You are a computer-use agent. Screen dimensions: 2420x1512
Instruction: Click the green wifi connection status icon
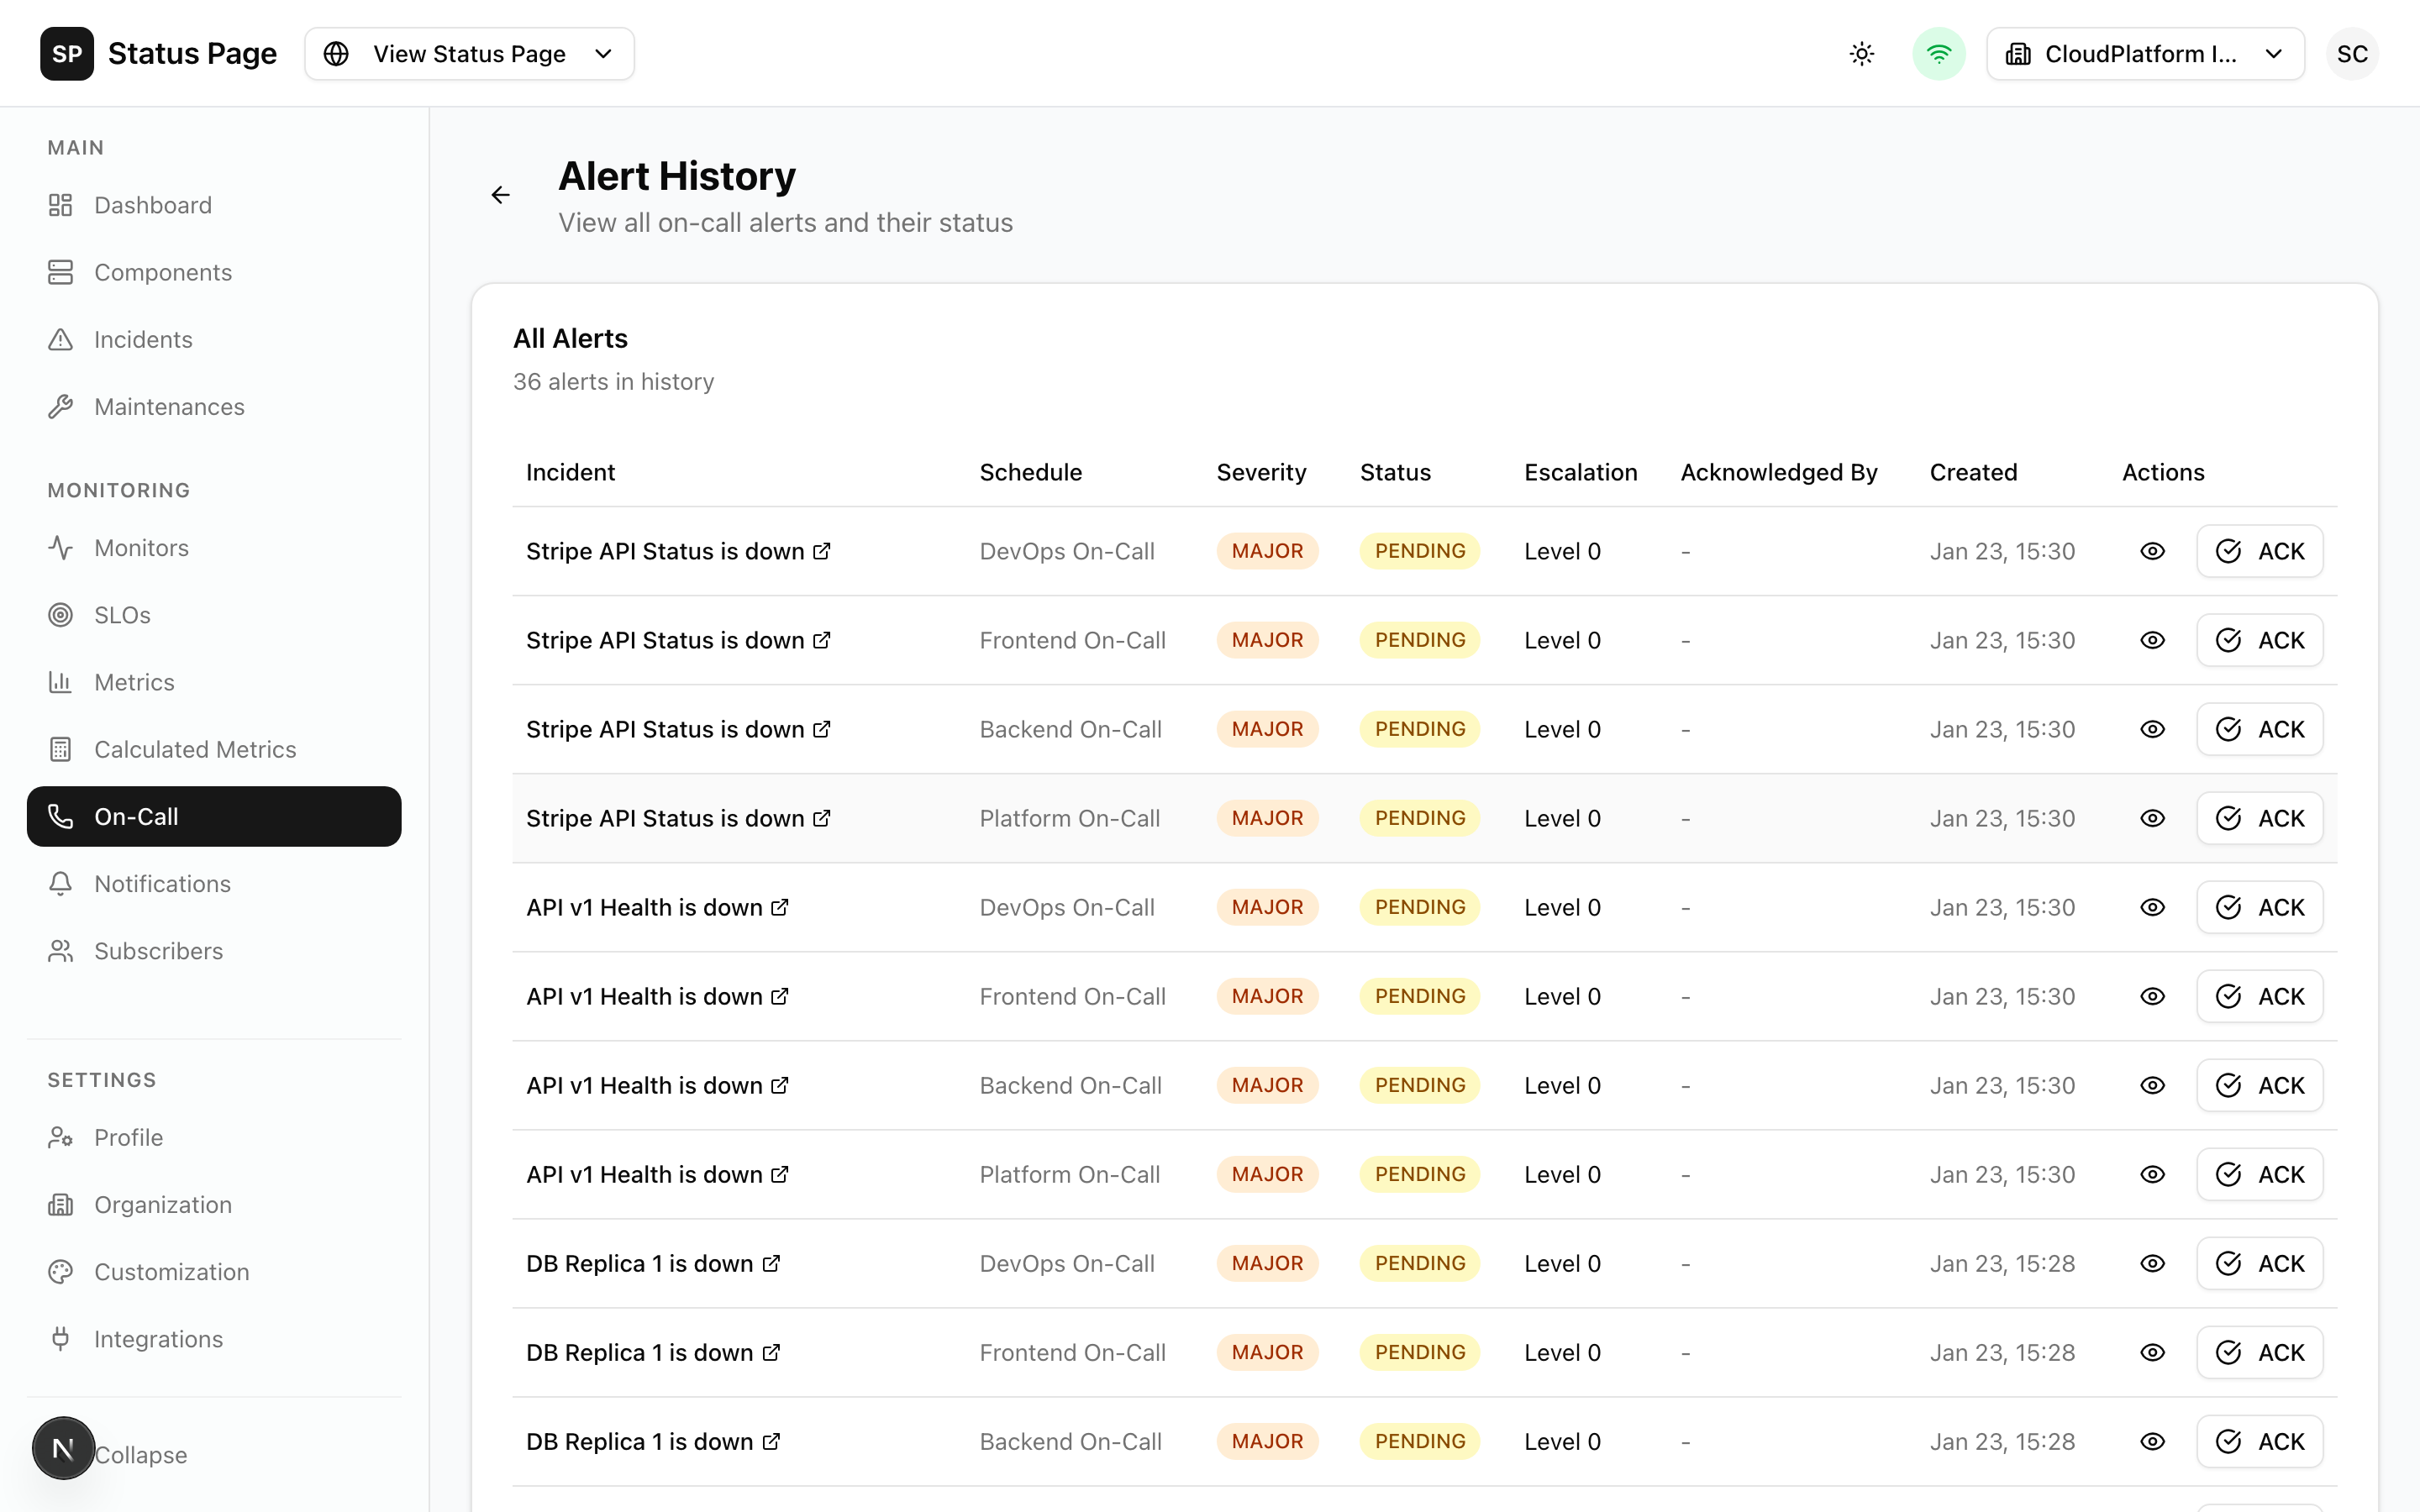(x=1938, y=54)
